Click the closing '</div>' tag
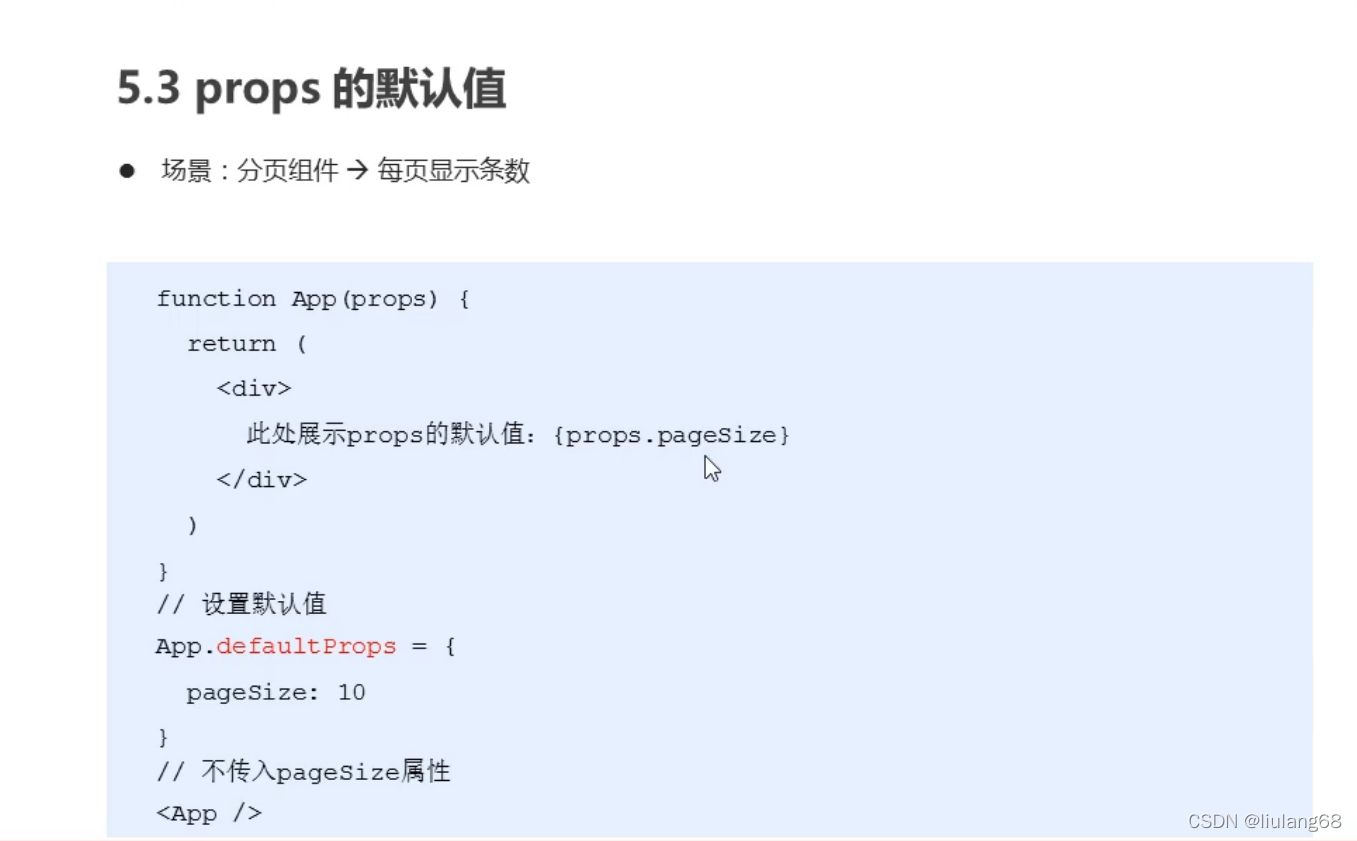 pyautogui.click(x=261, y=480)
